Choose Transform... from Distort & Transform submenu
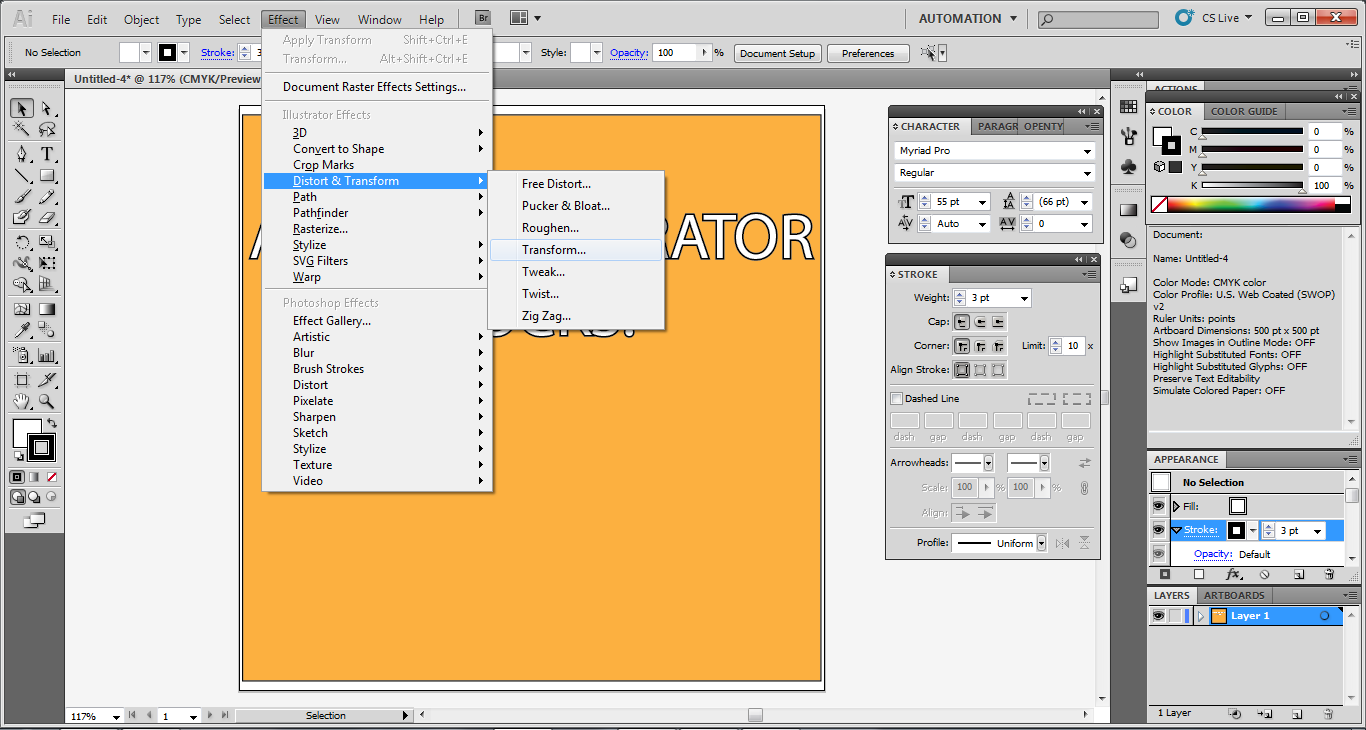The width and height of the screenshot is (1366, 730). click(576, 250)
